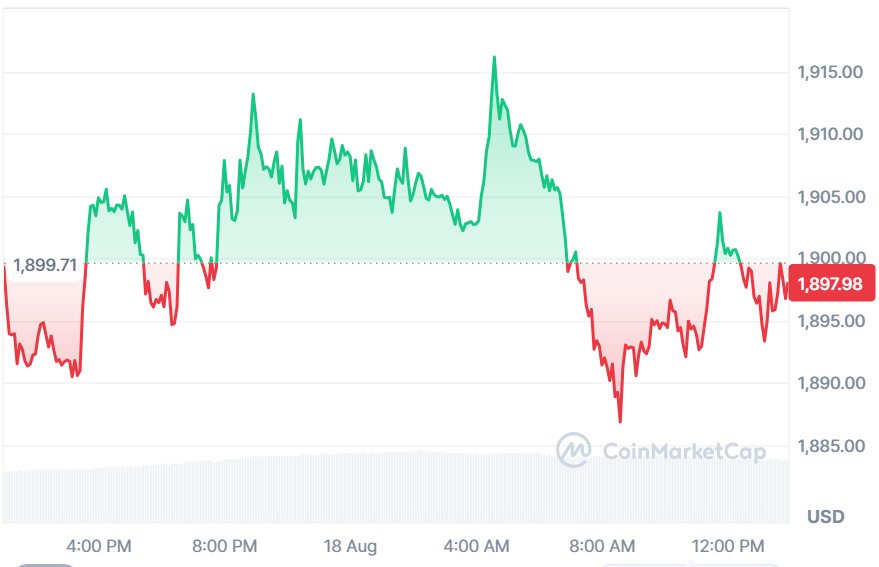Click the 1,885.00 price axis label

831,446
